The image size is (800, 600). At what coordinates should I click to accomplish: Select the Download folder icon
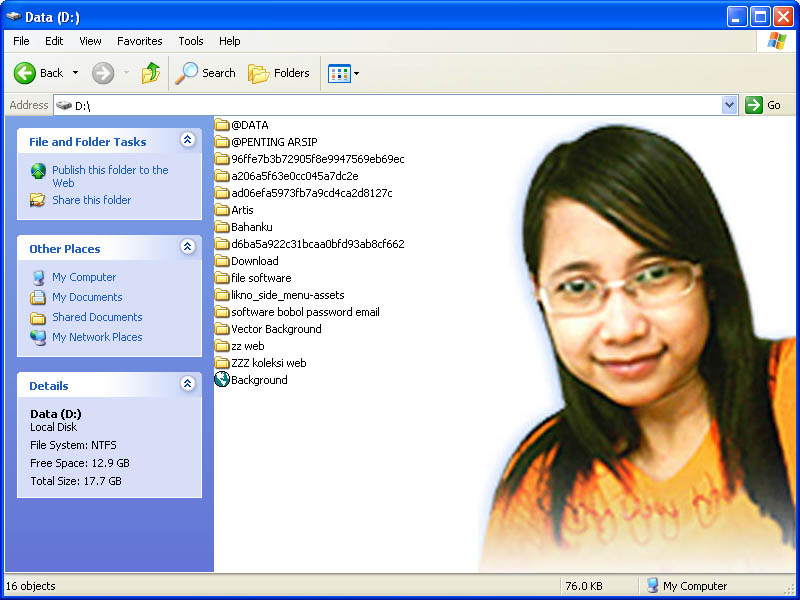click(222, 261)
